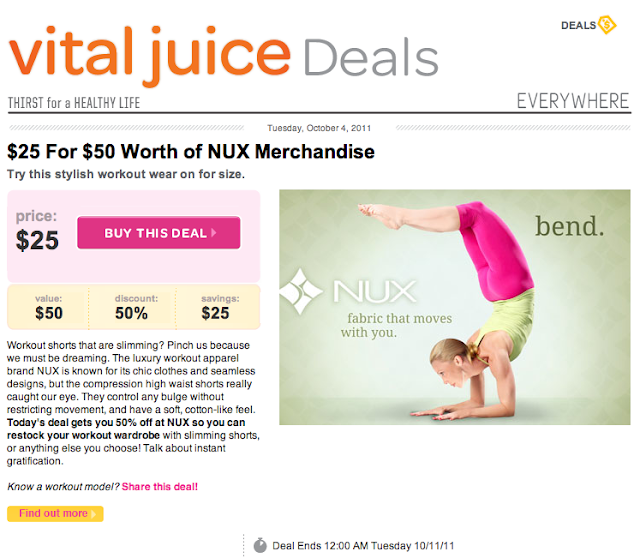Buy this deal for $25
The height and width of the screenshot is (558, 640).
(159, 233)
